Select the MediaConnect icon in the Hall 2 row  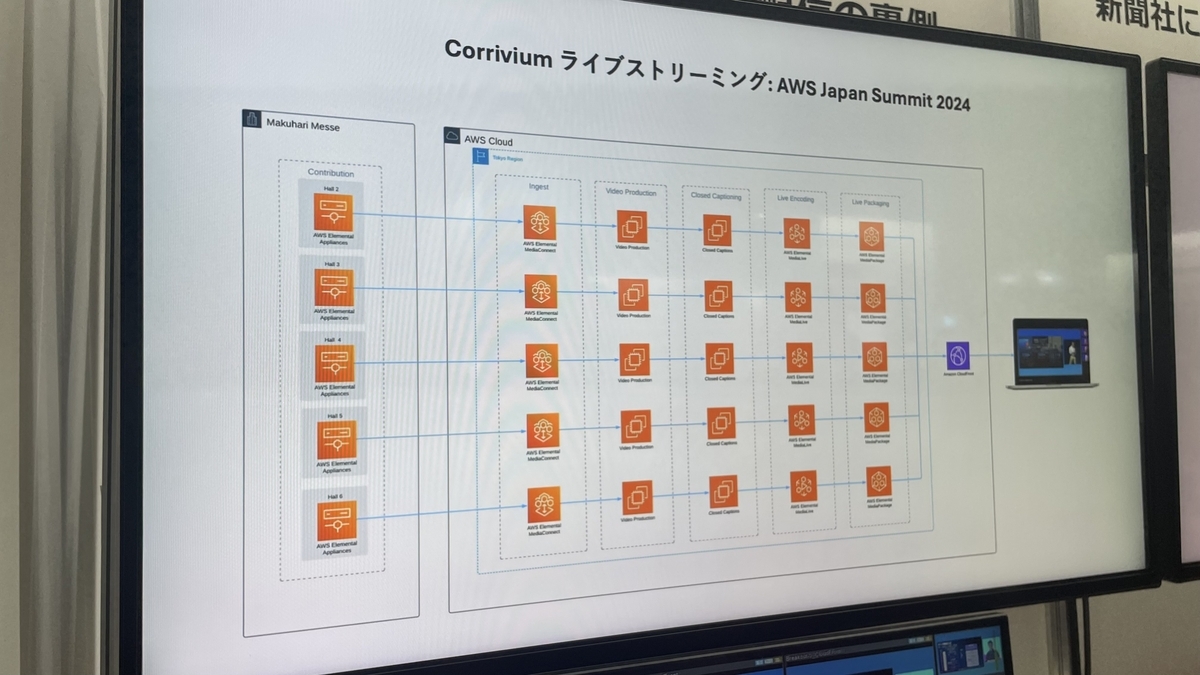click(x=540, y=222)
